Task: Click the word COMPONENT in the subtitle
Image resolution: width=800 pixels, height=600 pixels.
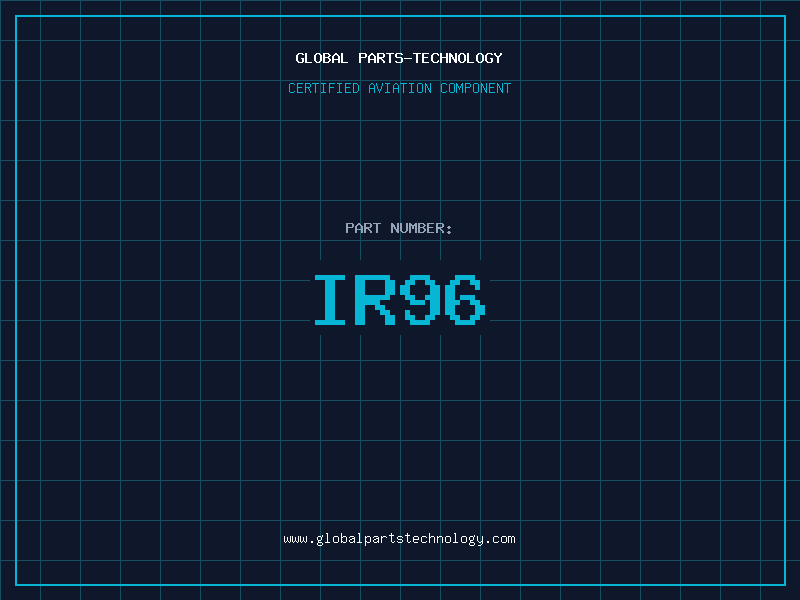Action: pyautogui.click(x=476, y=89)
